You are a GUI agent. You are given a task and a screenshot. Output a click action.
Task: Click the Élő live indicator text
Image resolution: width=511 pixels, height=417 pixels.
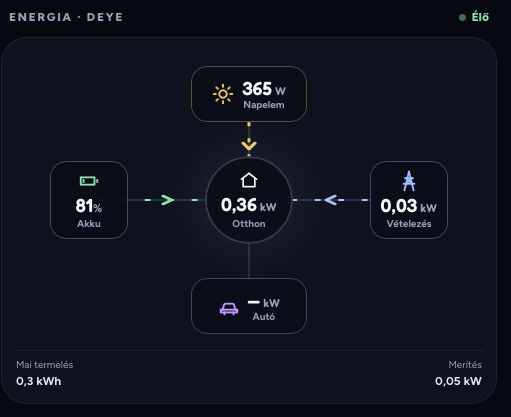coord(480,17)
